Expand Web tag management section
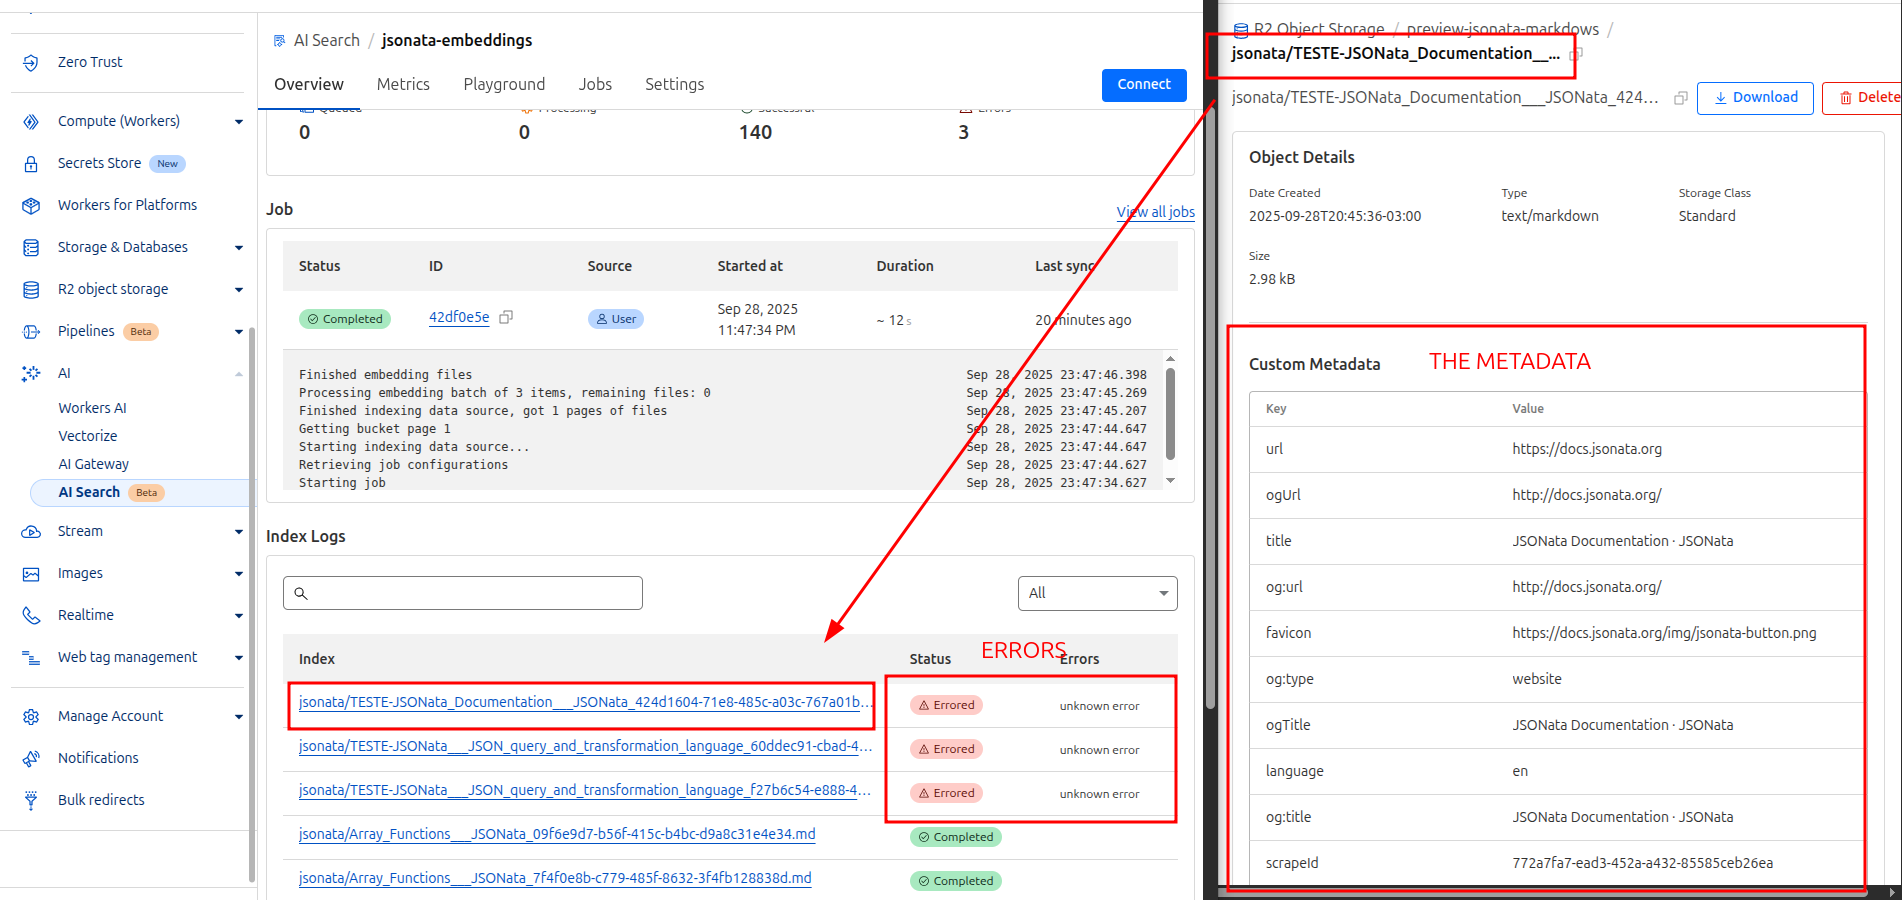1902x900 pixels. point(239,658)
